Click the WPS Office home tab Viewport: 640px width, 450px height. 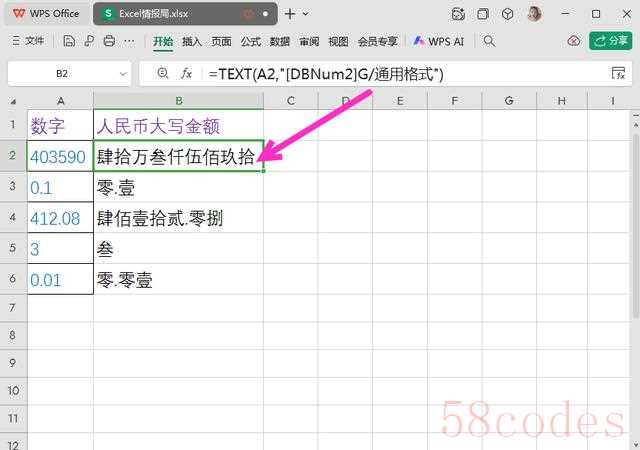point(46,14)
